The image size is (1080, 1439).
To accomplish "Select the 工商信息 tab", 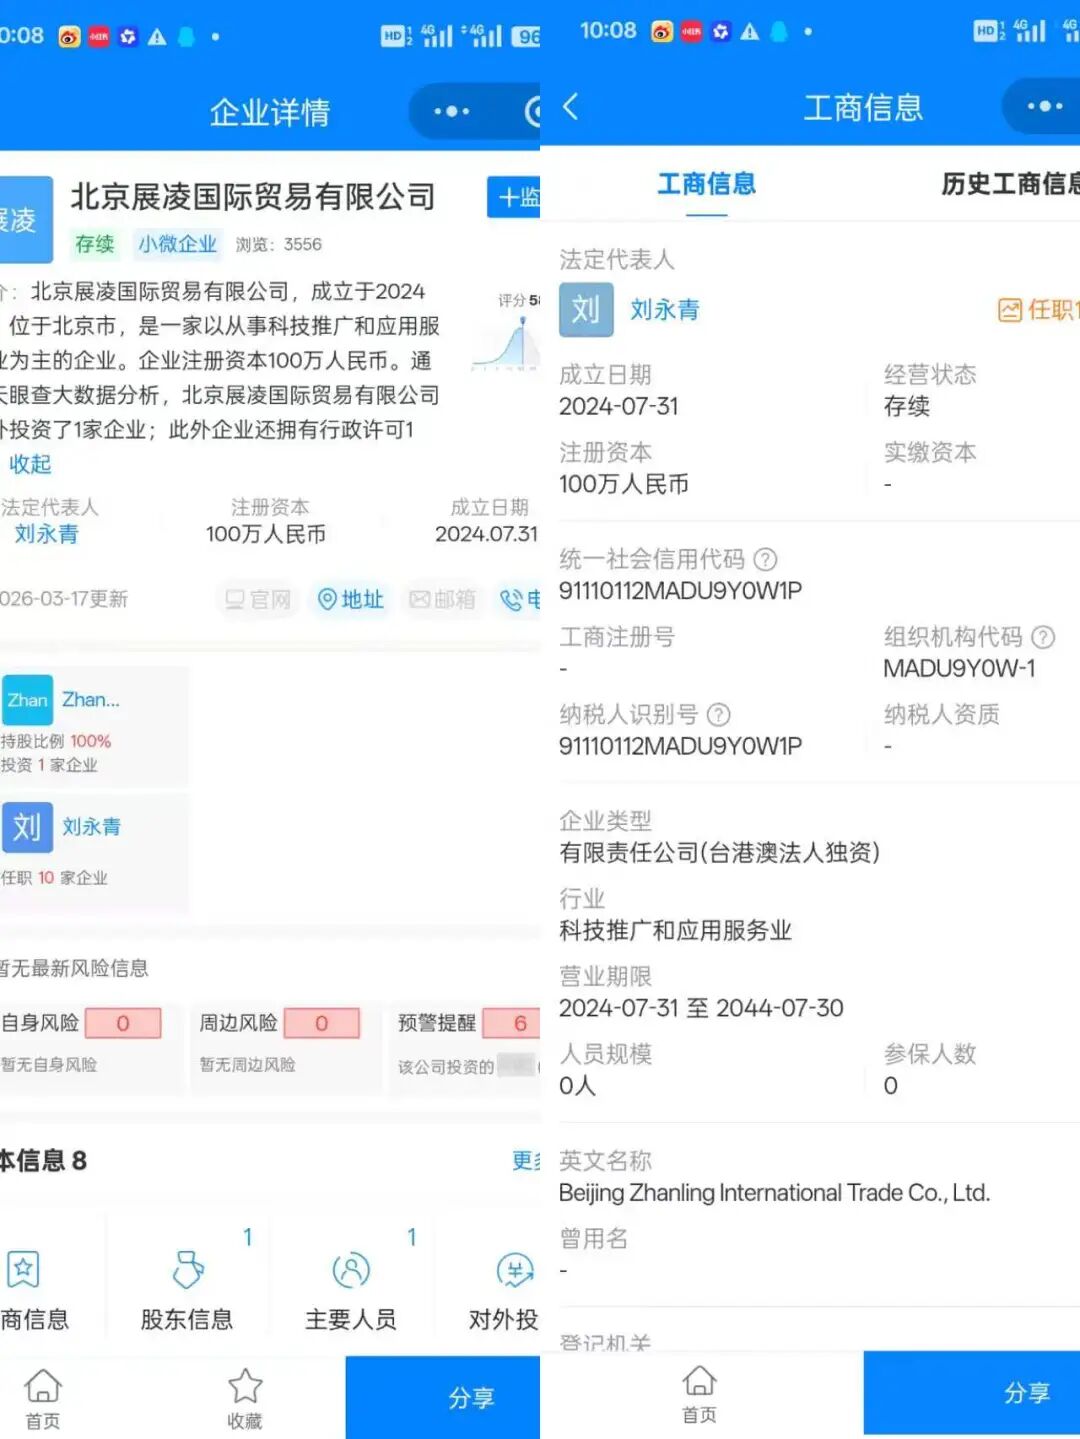I will [706, 184].
